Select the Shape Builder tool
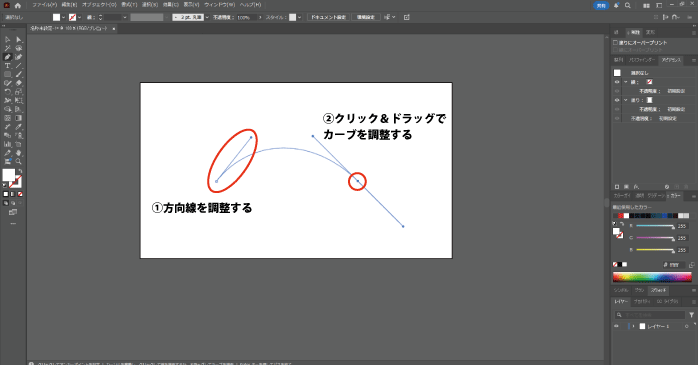Viewport: 698px width, 365px height. (8, 109)
